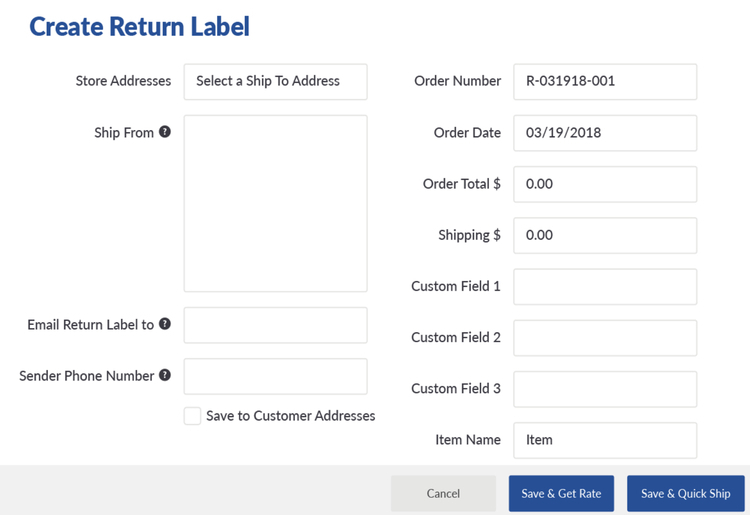Image resolution: width=750 pixels, height=515 pixels.
Task: Focus the Email Return Label to field
Action: pyautogui.click(x=275, y=325)
